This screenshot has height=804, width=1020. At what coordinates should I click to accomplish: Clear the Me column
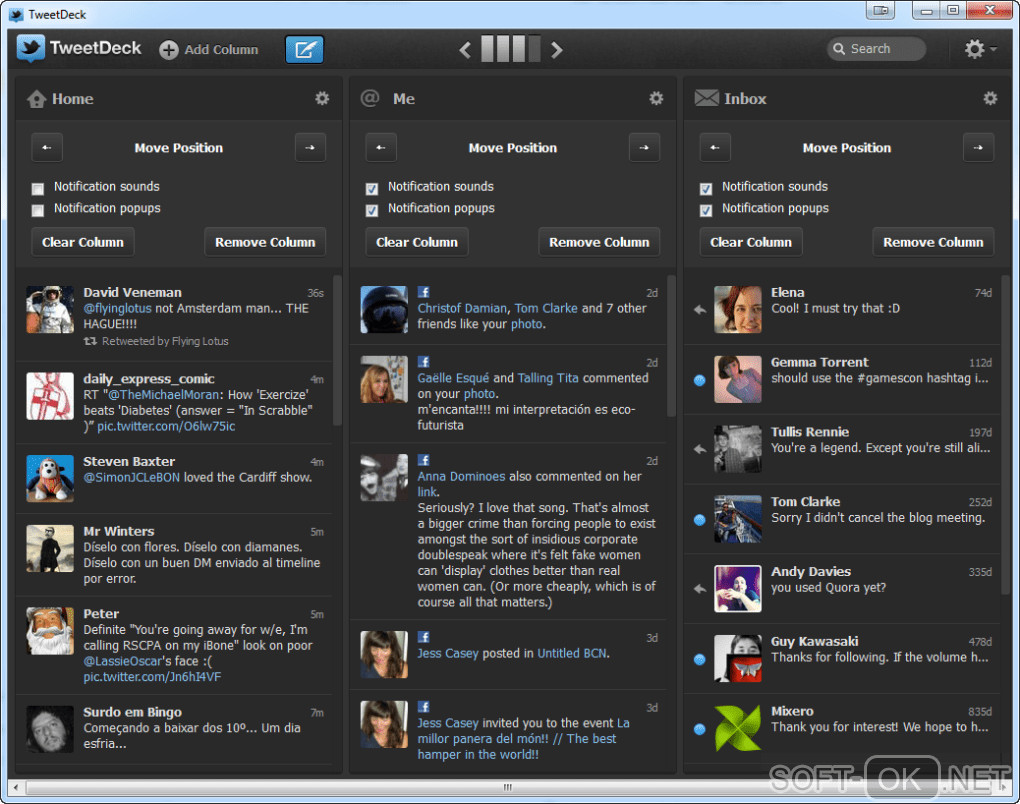[417, 242]
